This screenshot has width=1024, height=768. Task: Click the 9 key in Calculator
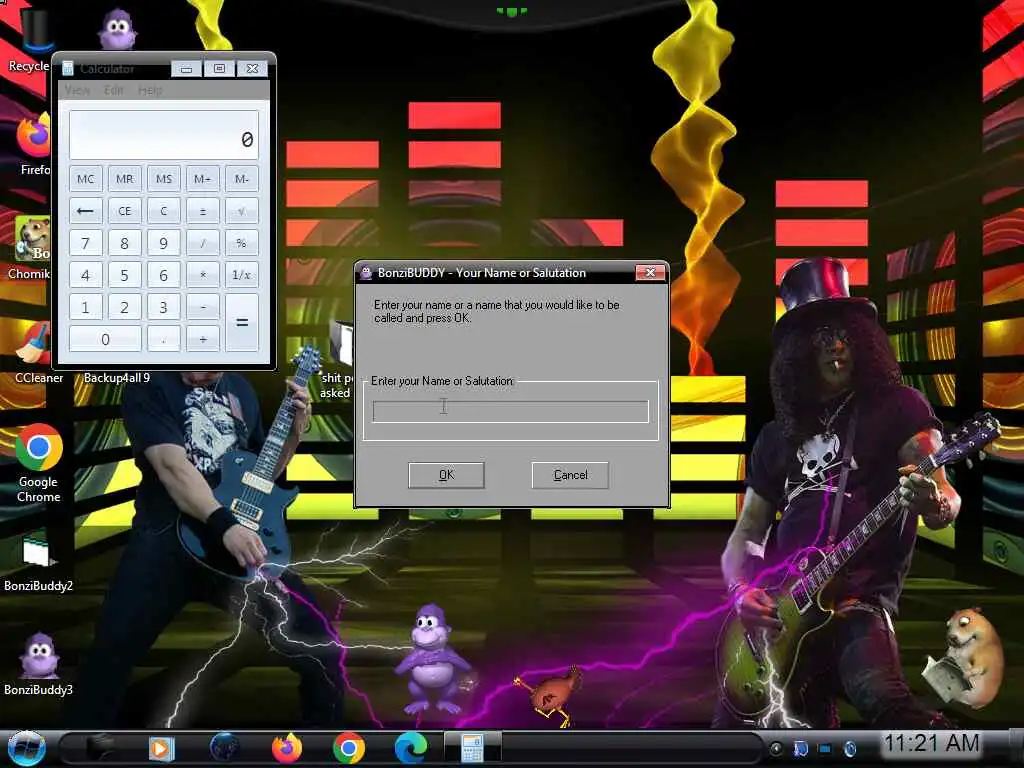[x=164, y=243]
